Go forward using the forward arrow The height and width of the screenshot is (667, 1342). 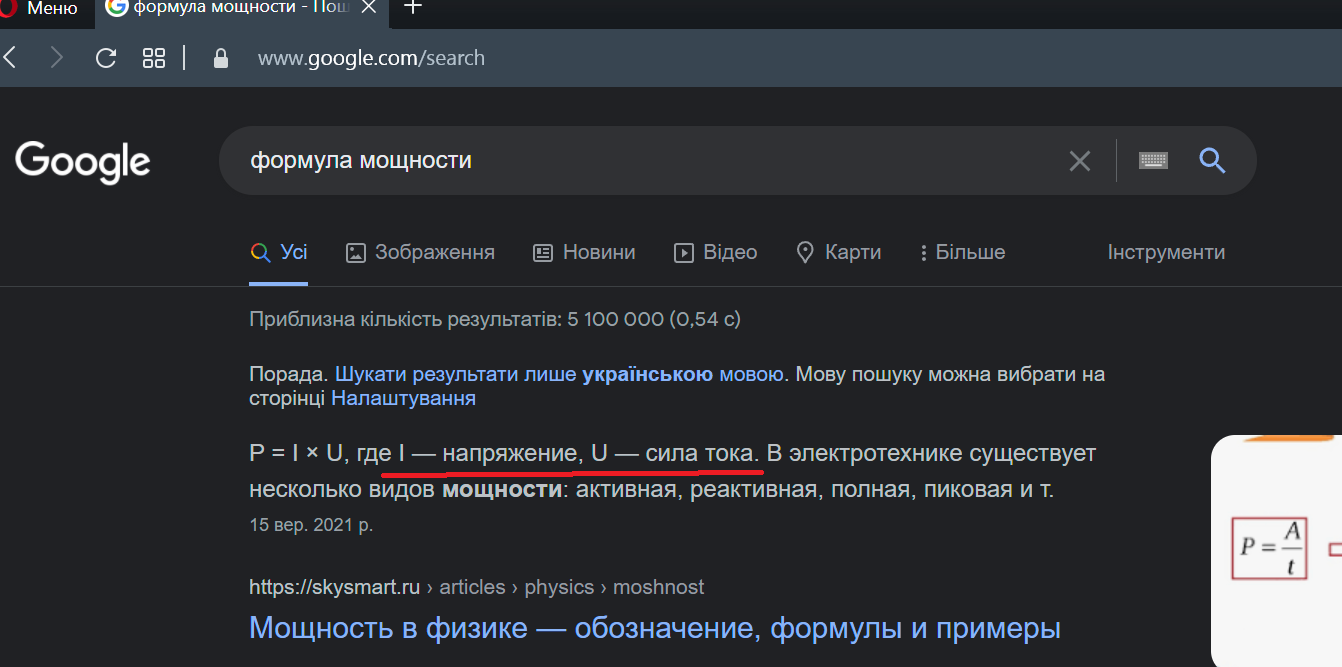coord(56,58)
